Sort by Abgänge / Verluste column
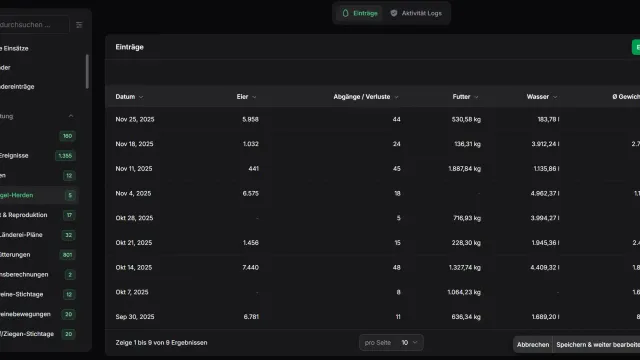640x360 pixels. coord(366,97)
